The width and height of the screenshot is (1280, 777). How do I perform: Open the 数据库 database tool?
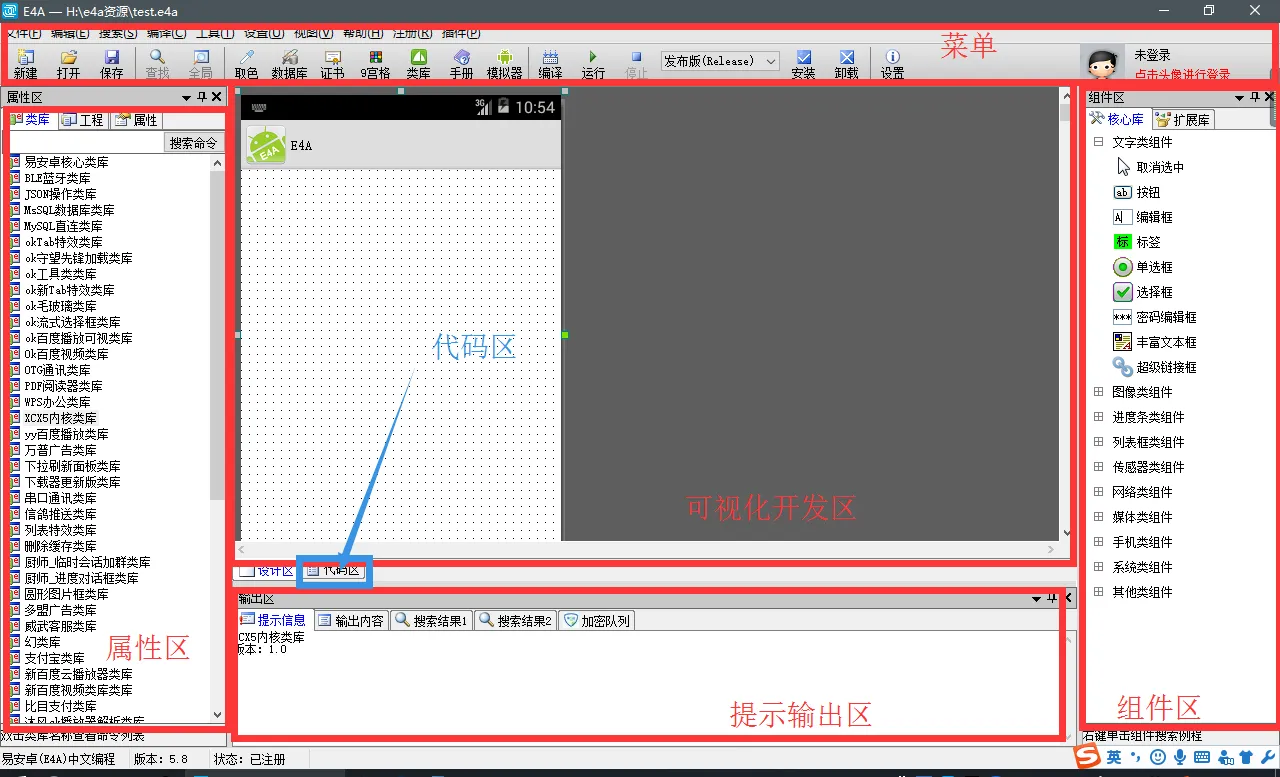[x=289, y=64]
